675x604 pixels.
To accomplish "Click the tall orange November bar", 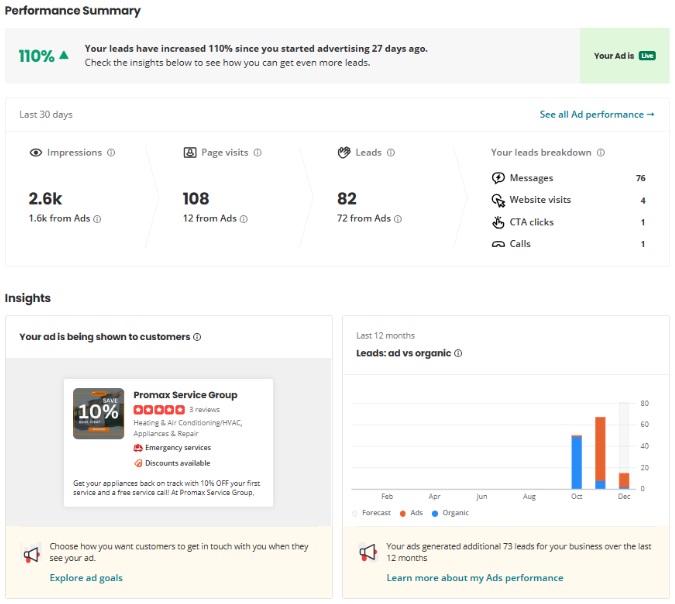I will [600, 449].
